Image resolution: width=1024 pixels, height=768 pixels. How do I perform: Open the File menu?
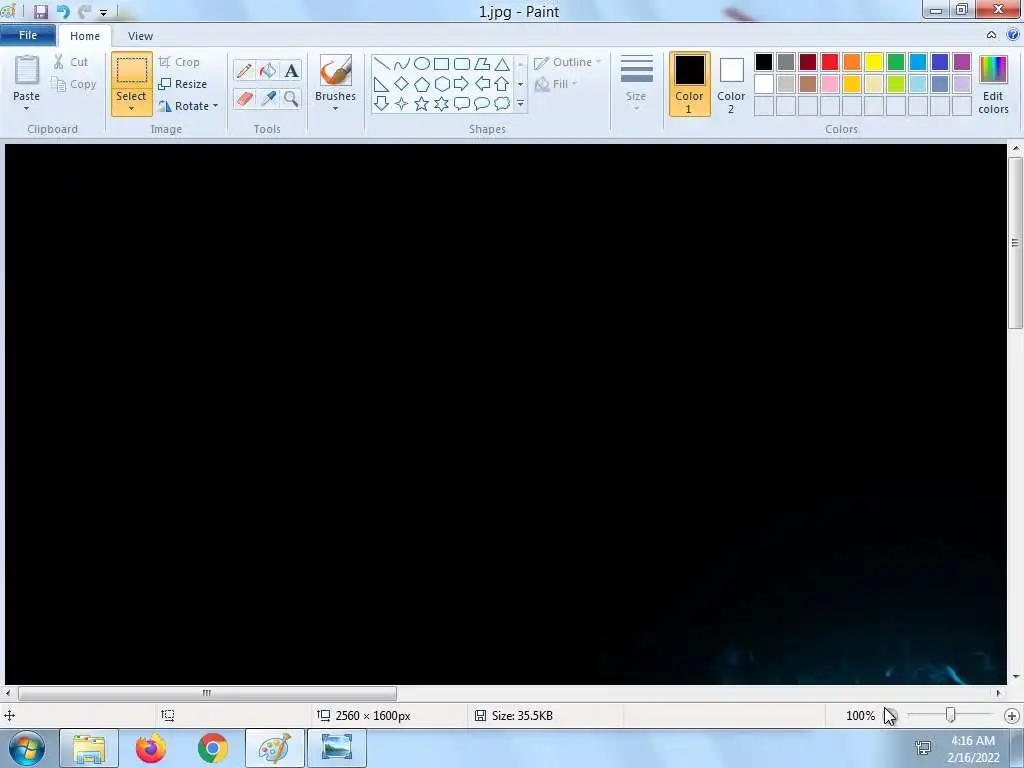click(x=27, y=35)
